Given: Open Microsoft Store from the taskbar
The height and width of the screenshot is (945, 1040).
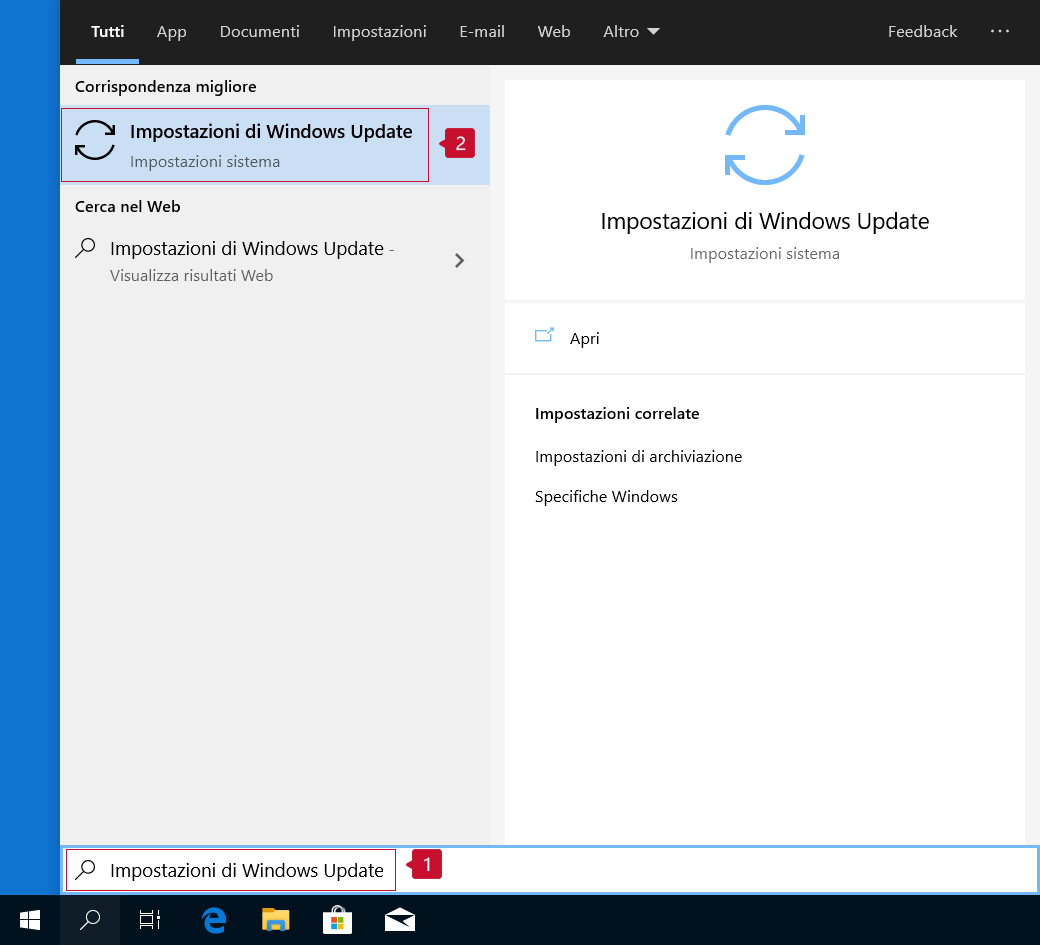Looking at the screenshot, I should [337, 920].
